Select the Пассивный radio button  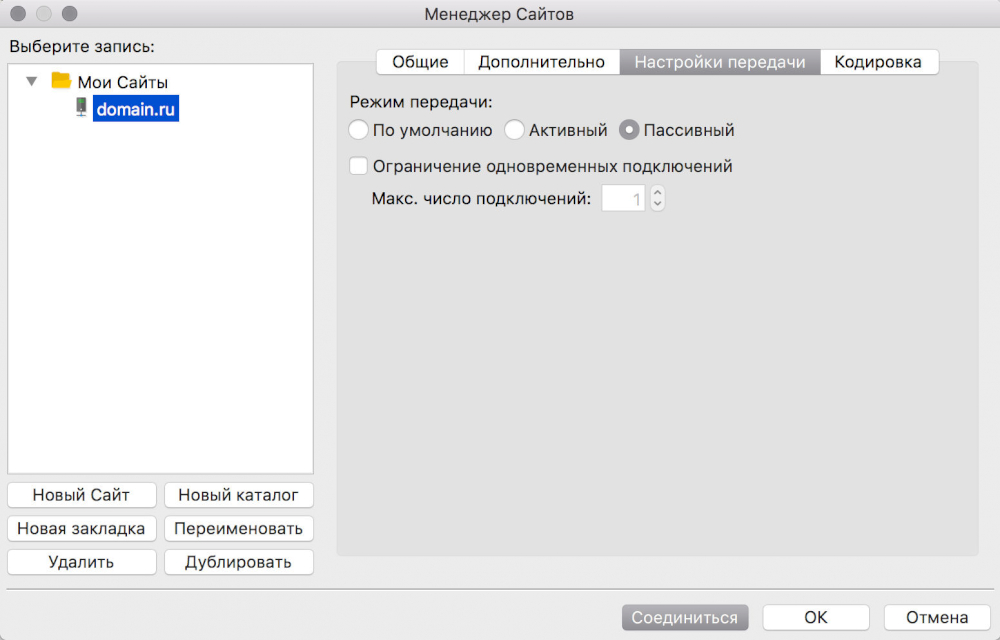(x=629, y=130)
